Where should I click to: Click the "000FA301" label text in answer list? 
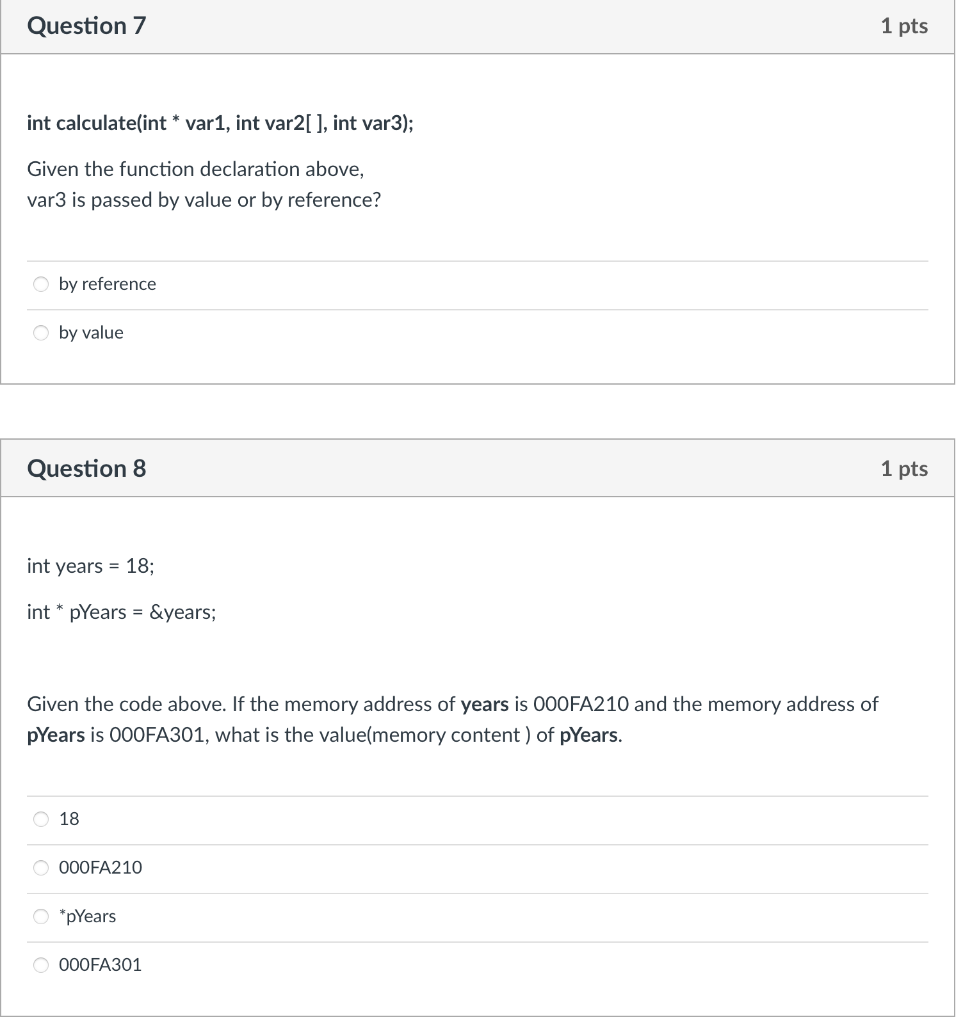coord(100,964)
